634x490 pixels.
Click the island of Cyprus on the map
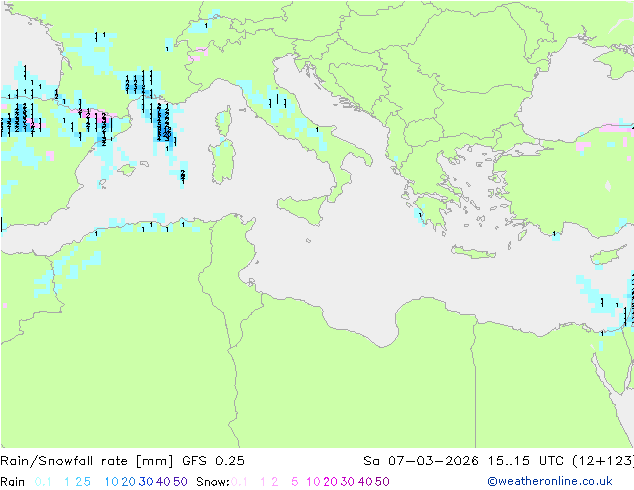[x=605, y=256]
